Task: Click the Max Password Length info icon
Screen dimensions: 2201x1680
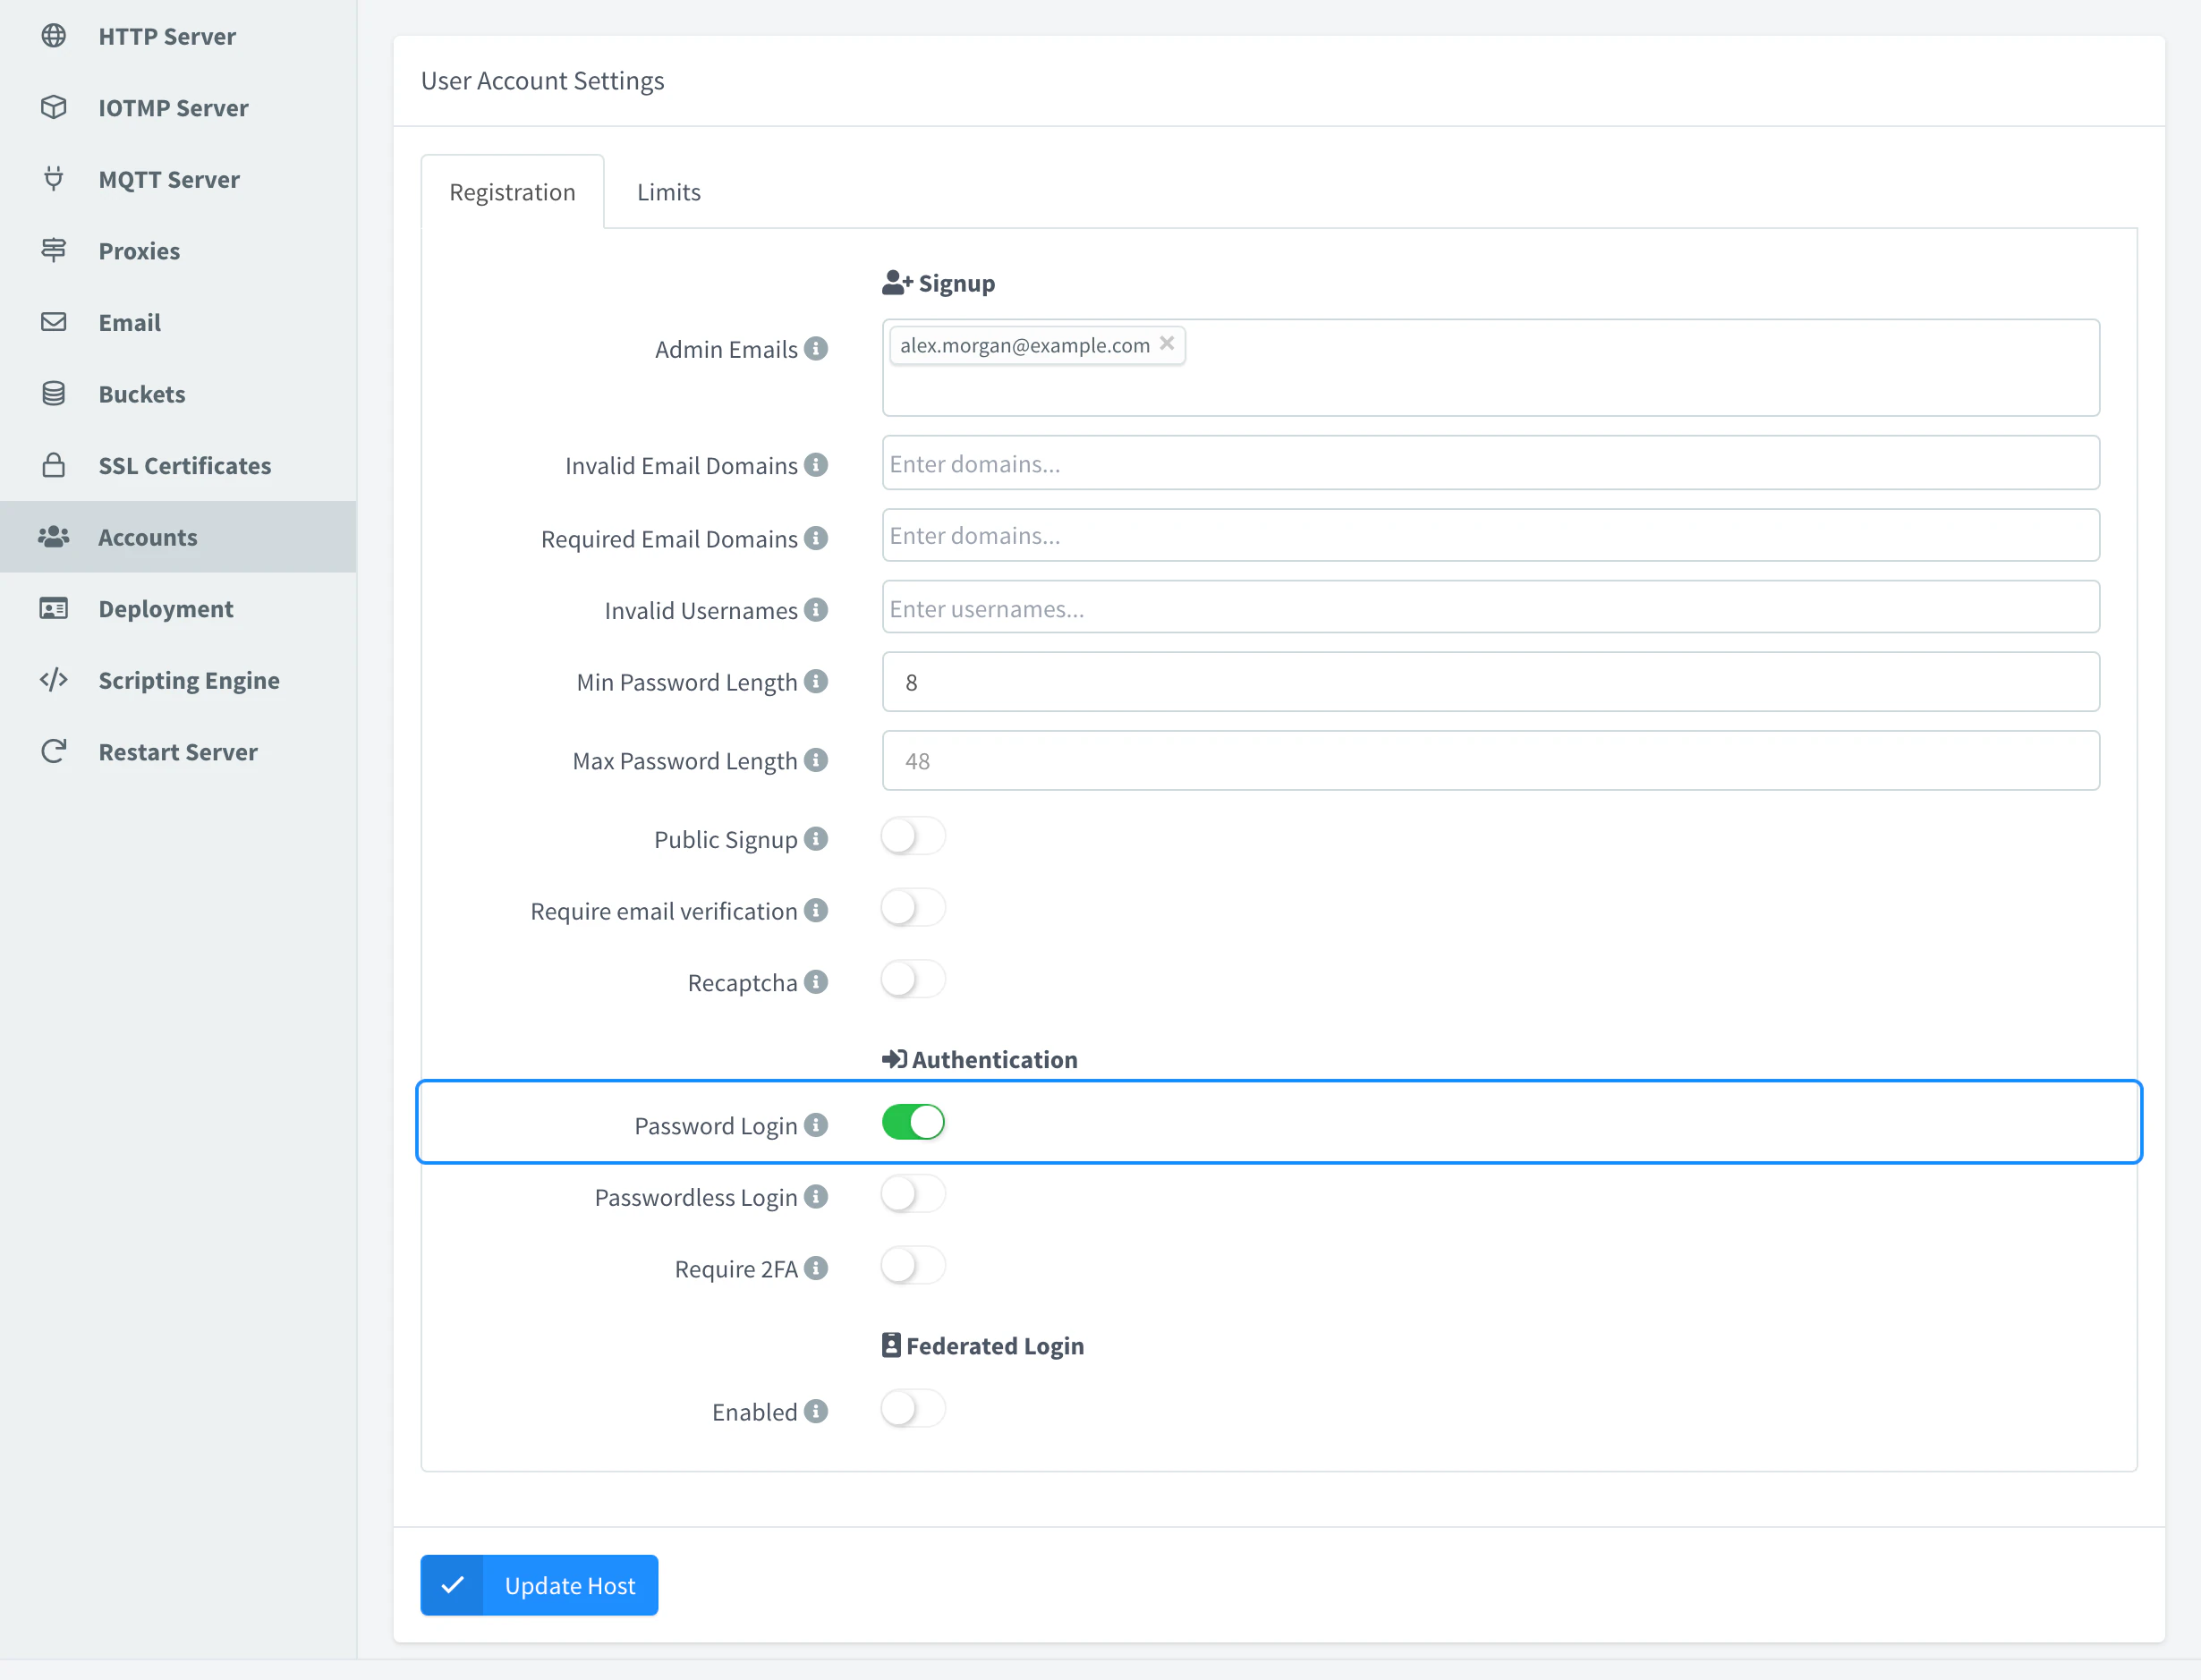Action: [816, 760]
